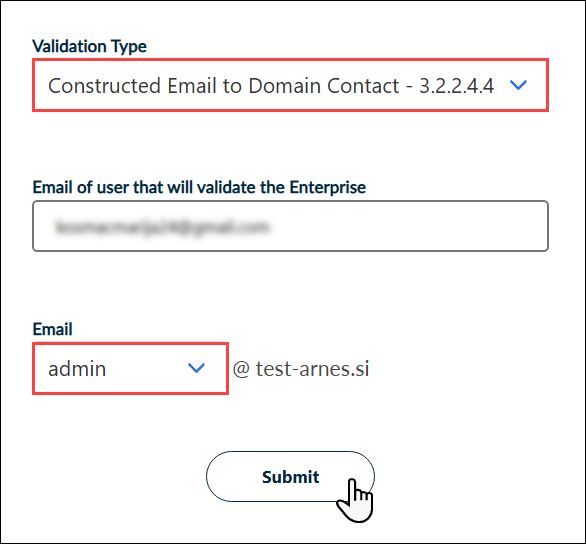
Task: Click the '3.2.2.4.4' method number in dropdown
Action: point(456,86)
